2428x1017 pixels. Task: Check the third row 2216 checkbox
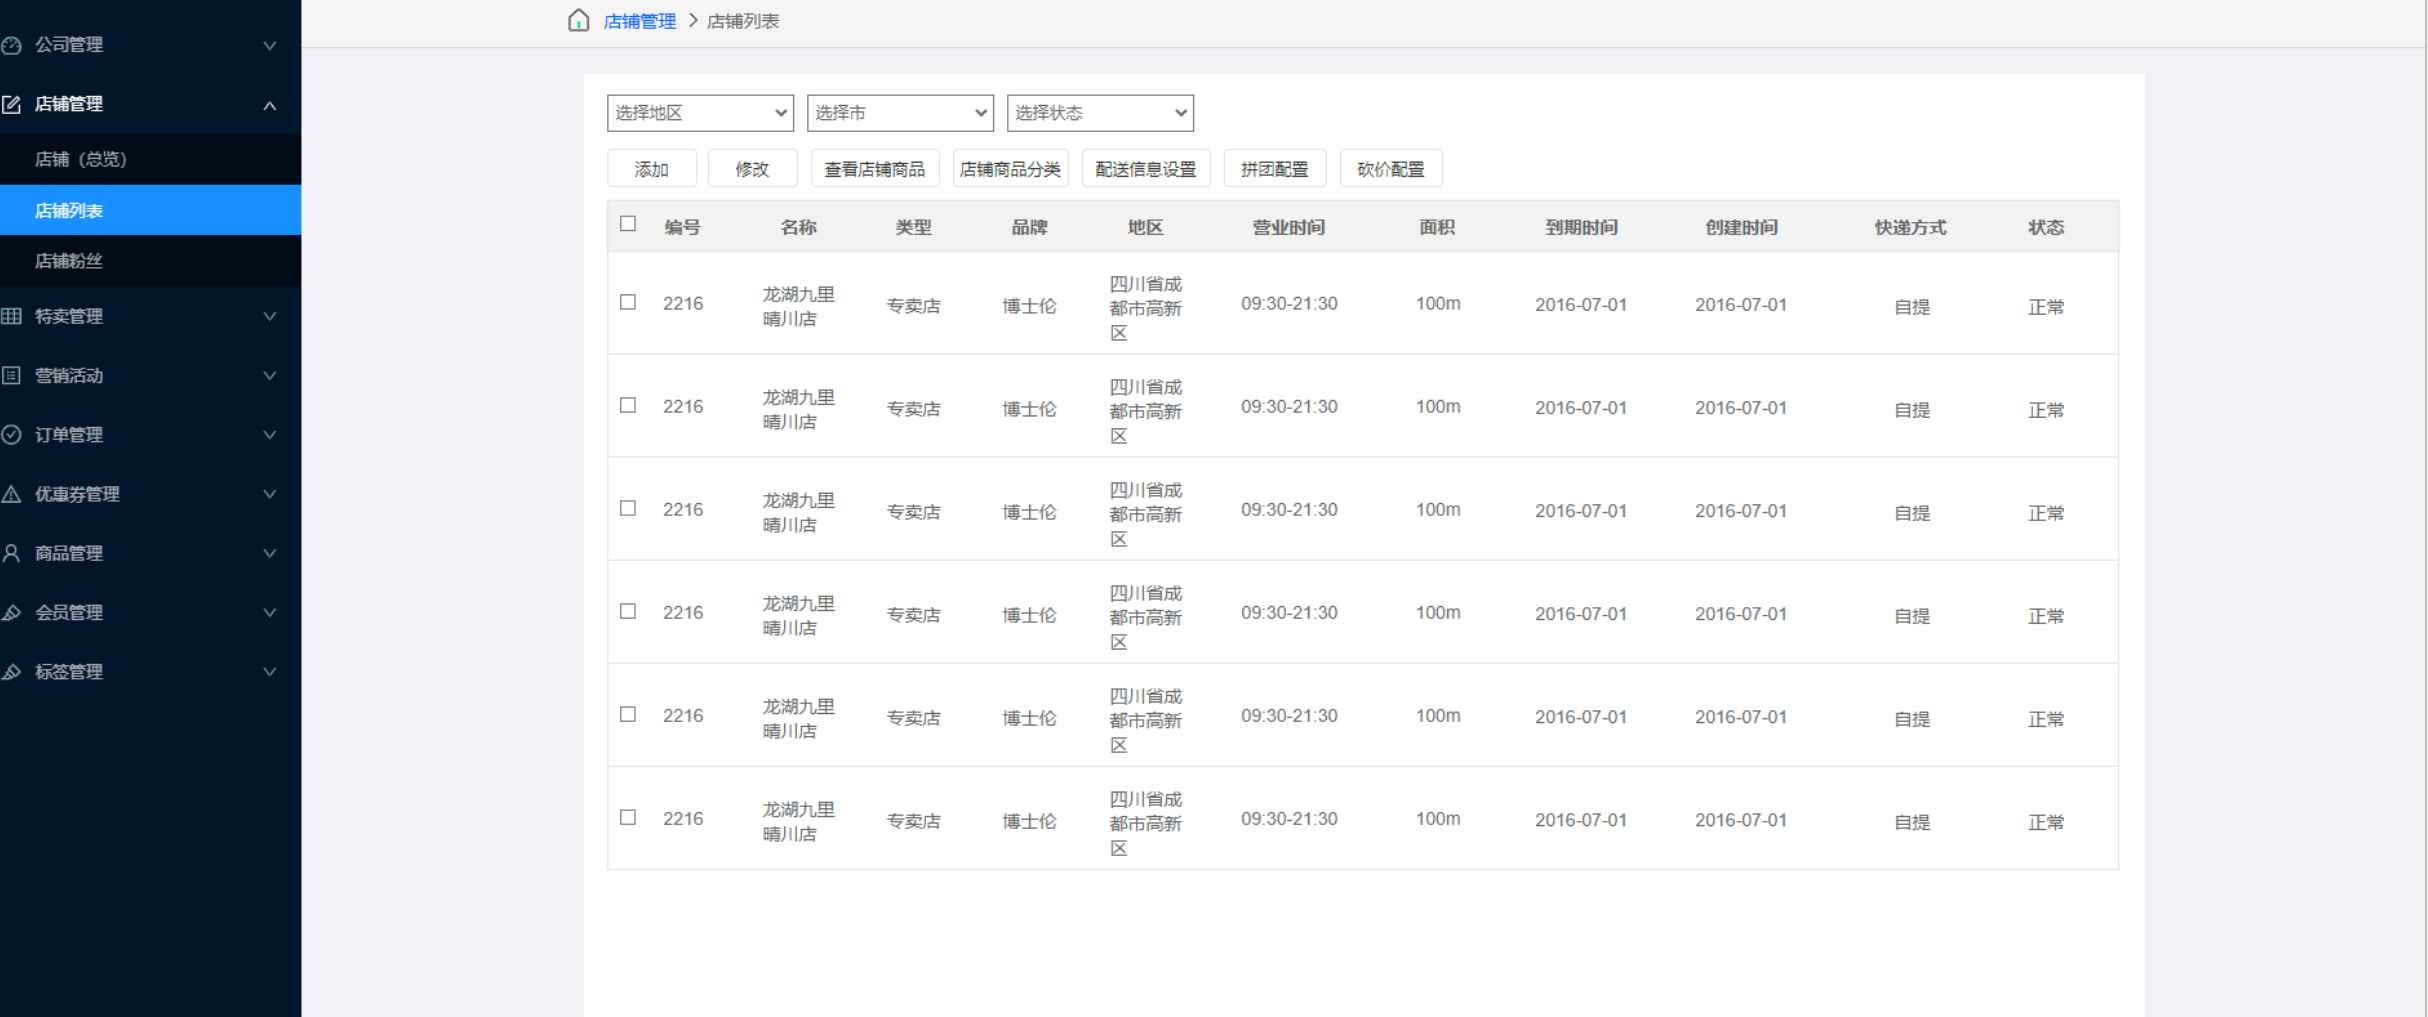click(x=628, y=508)
